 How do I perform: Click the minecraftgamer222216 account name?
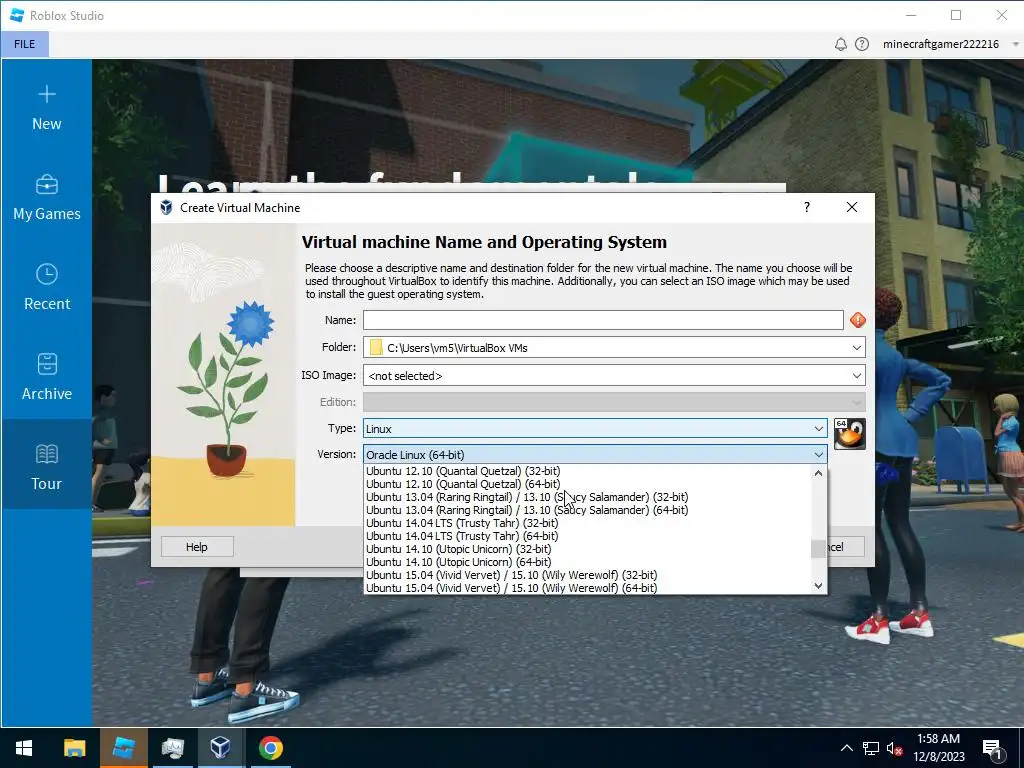pos(940,44)
